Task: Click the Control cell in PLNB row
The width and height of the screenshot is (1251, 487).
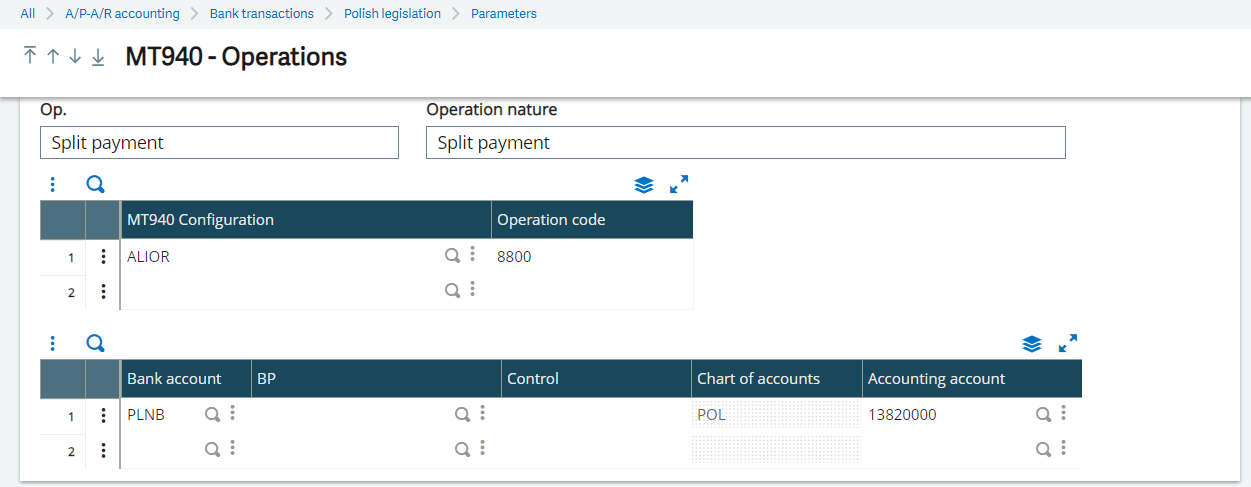Action: coord(596,415)
